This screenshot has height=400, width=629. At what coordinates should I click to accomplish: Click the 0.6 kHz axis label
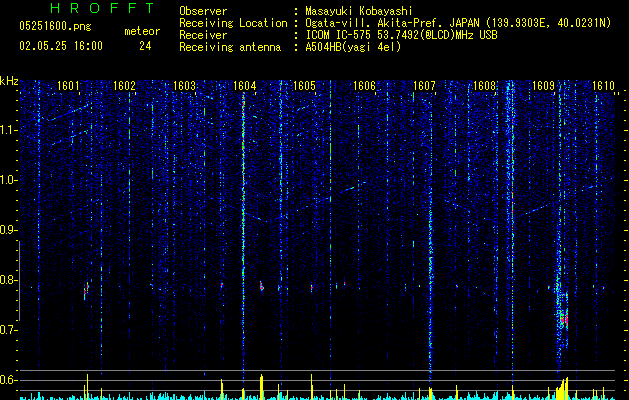coord(8,380)
